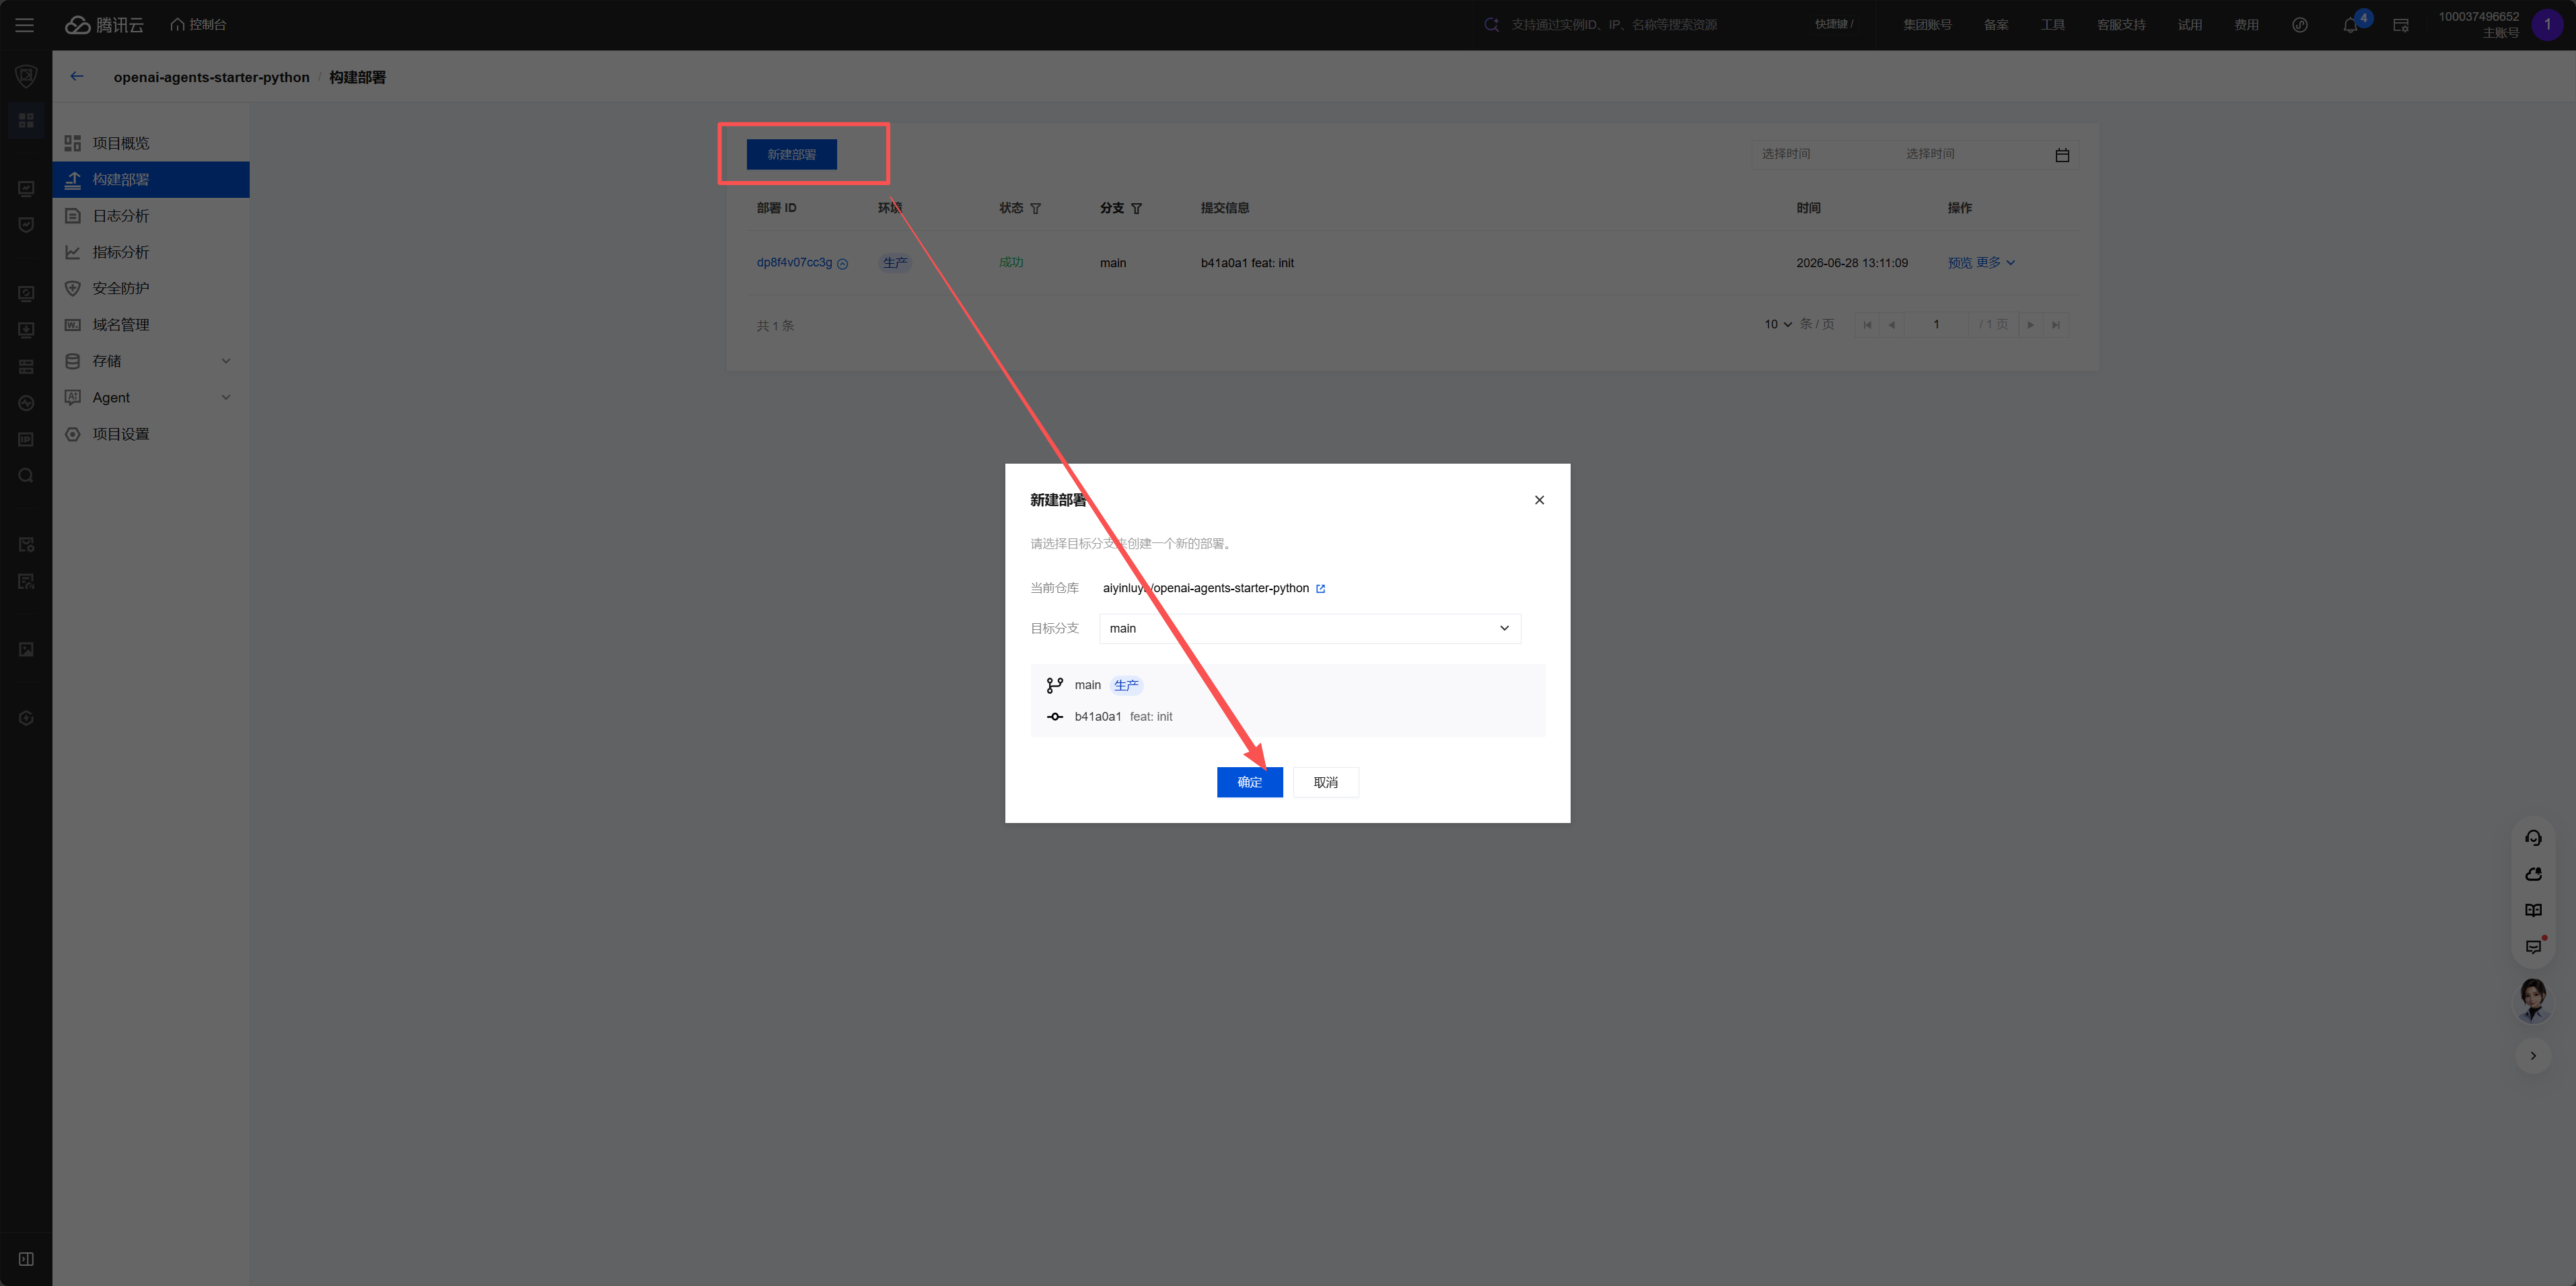This screenshot has width=2576, height=1286.
Task: Click the Tencent Cloud logo
Action: pos(105,25)
